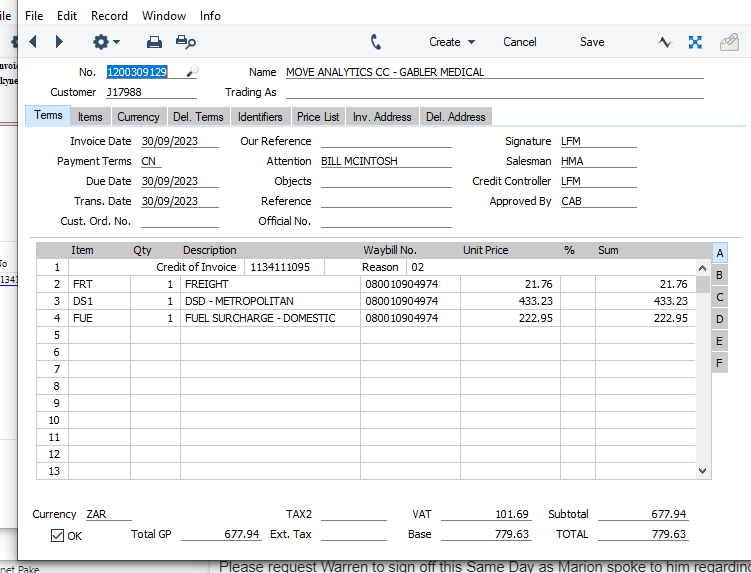This screenshot has width=751, height=573.
Task: Click unit price 433.23 in row 3
Action: pos(511,301)
